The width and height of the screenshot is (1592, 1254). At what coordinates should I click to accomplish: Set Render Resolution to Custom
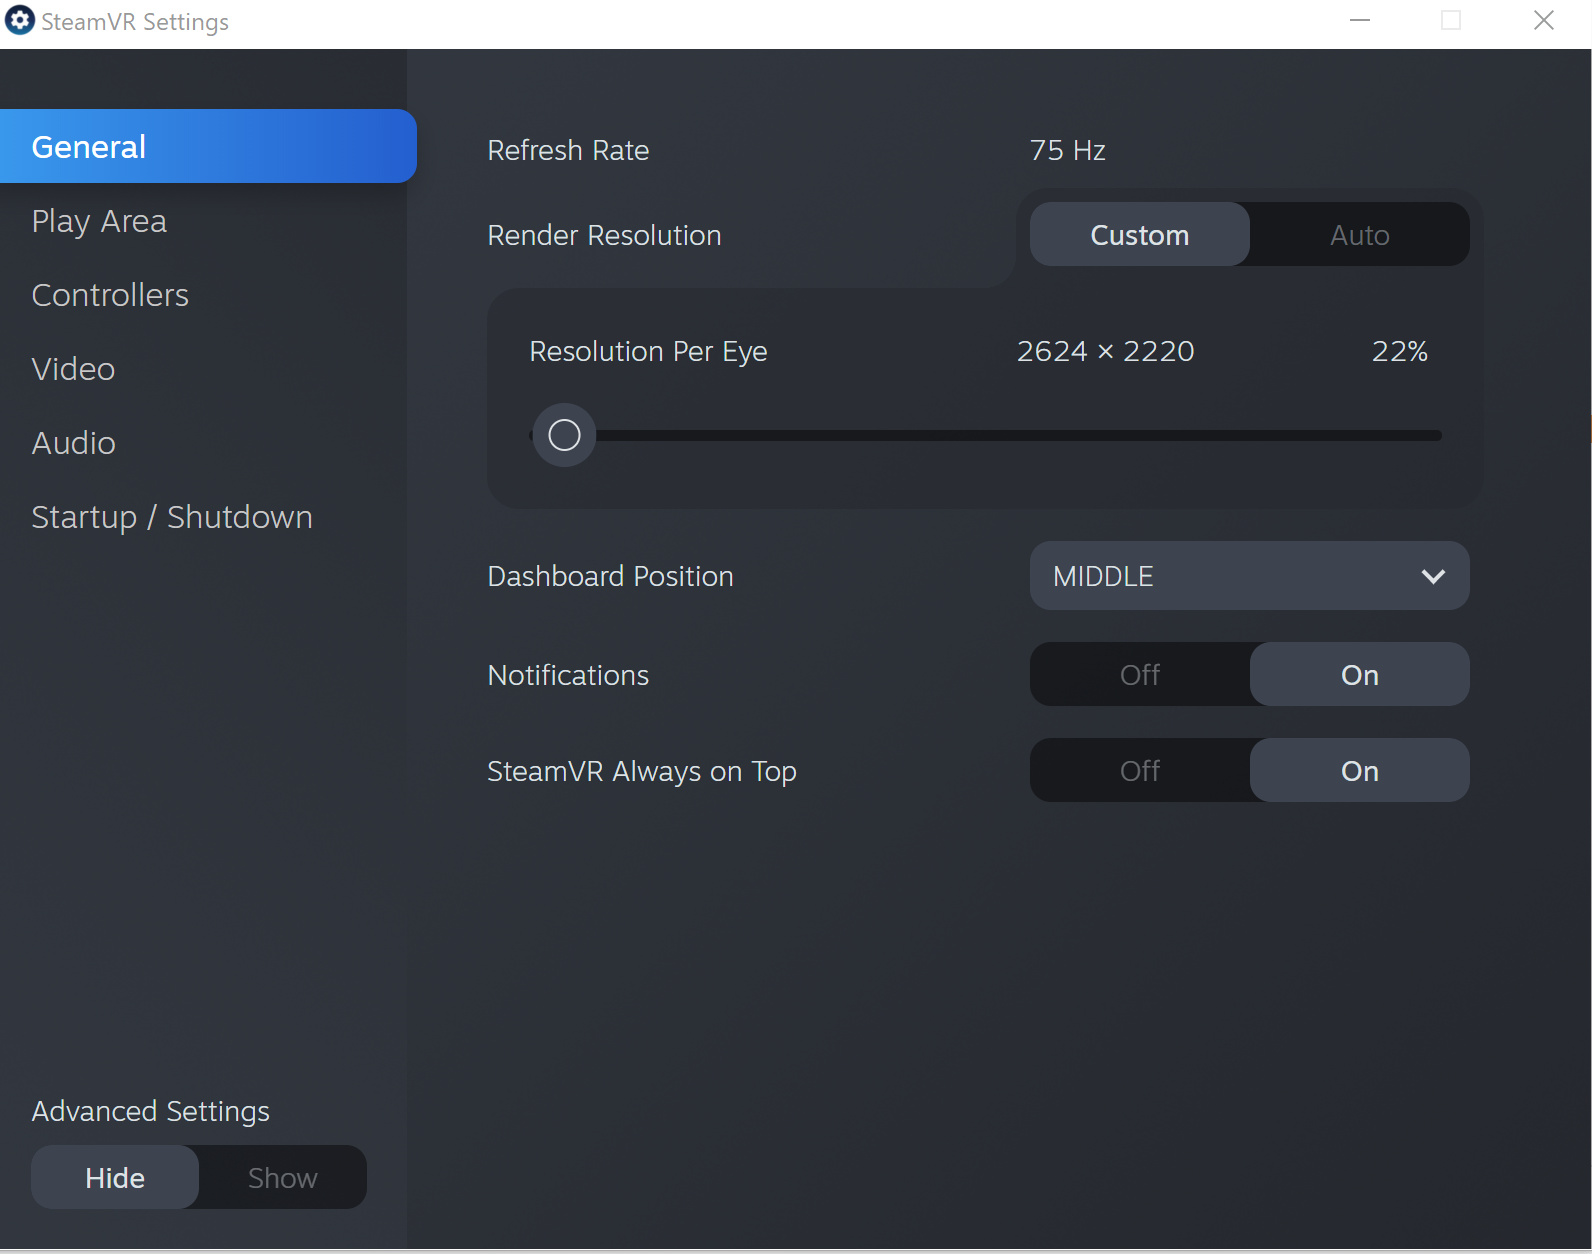1139,235
